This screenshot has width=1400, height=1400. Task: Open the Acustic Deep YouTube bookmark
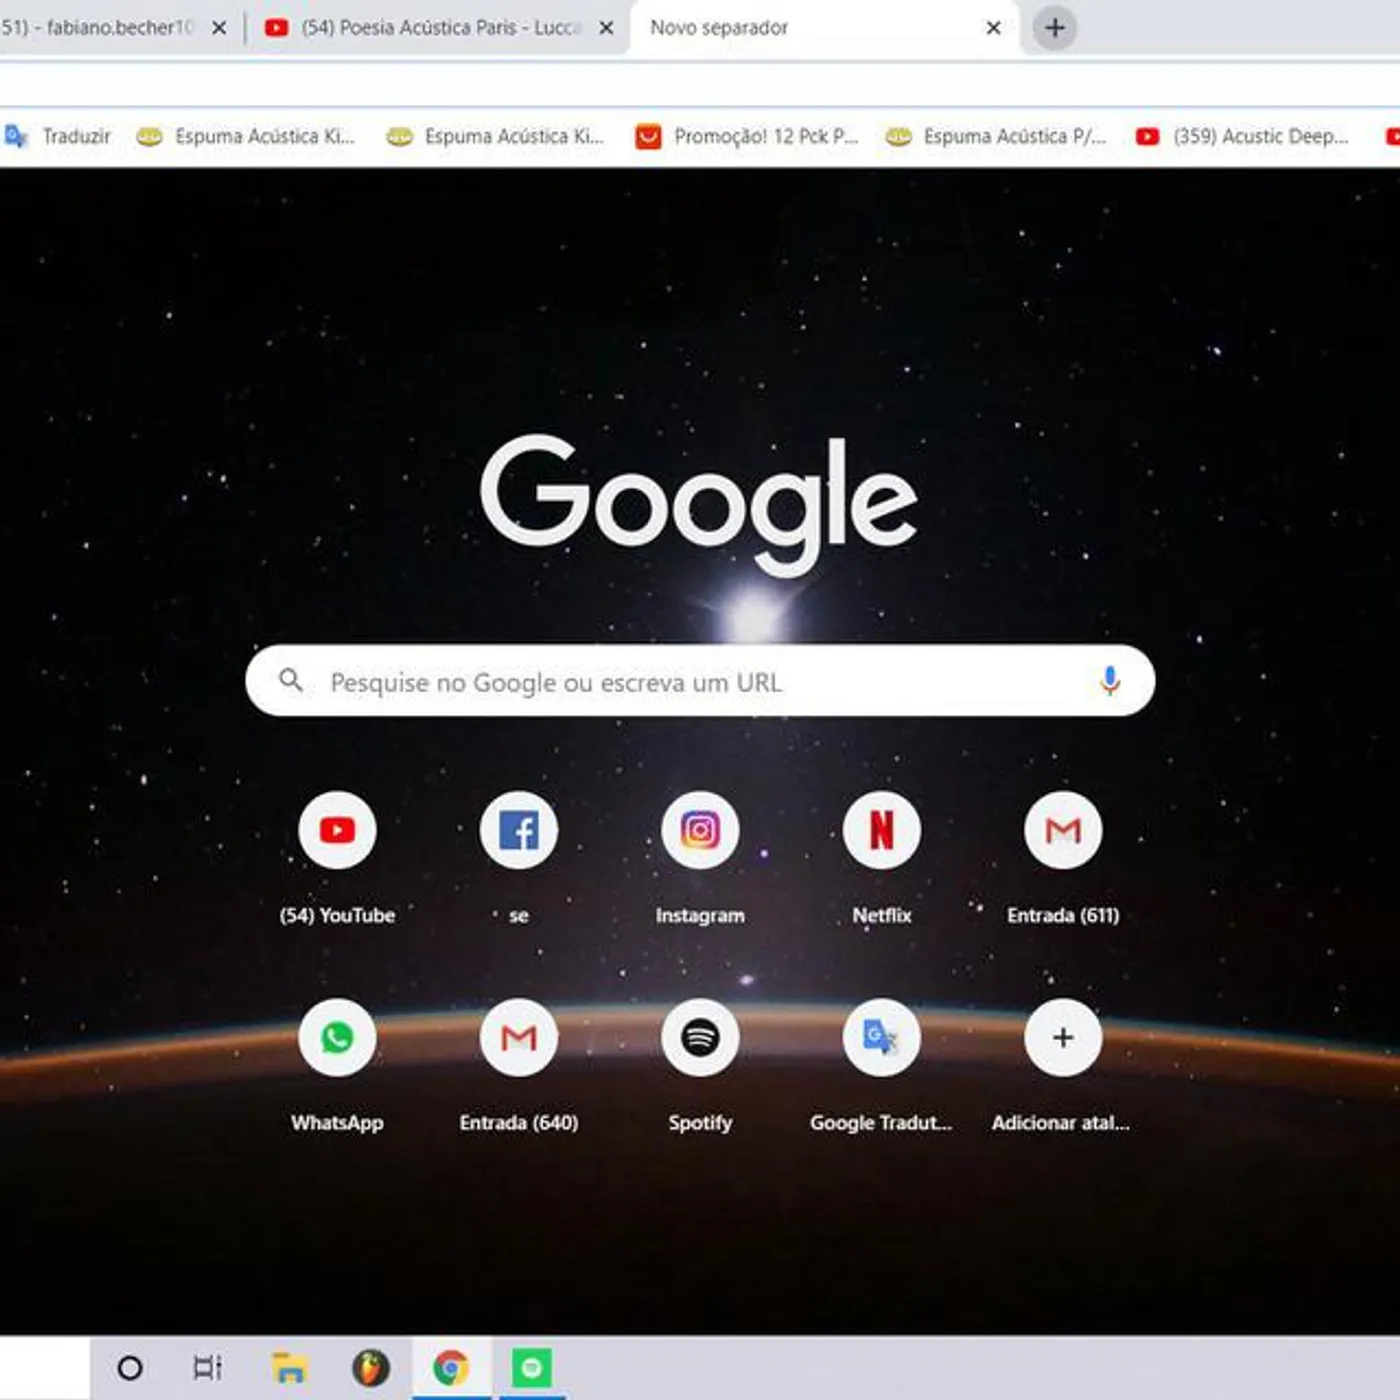pyautogui.click(x=1243, y=136)
